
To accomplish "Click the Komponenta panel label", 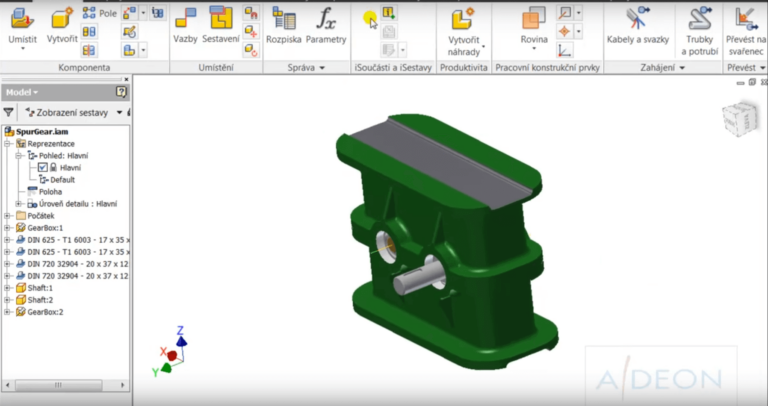I will (x=84, y=68).
